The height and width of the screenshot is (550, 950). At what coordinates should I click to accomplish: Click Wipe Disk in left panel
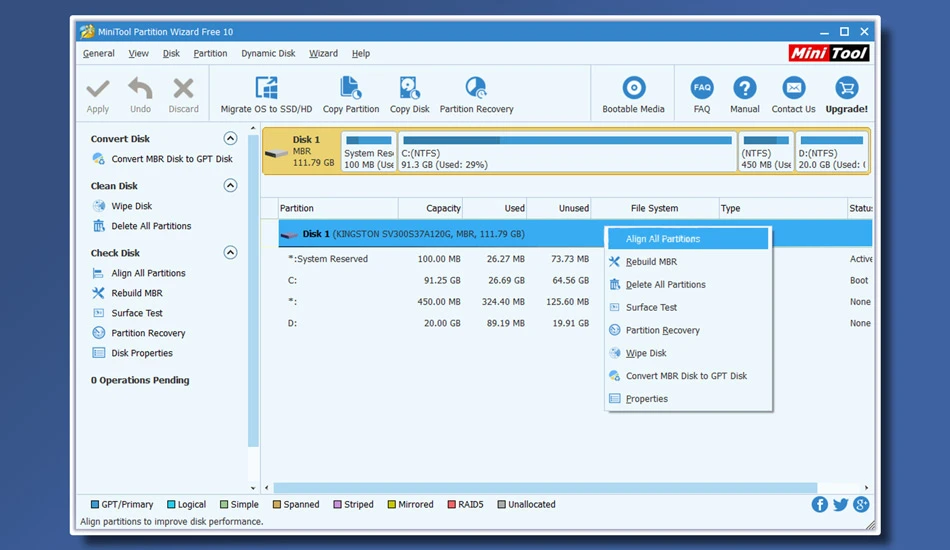coord(131,206)
